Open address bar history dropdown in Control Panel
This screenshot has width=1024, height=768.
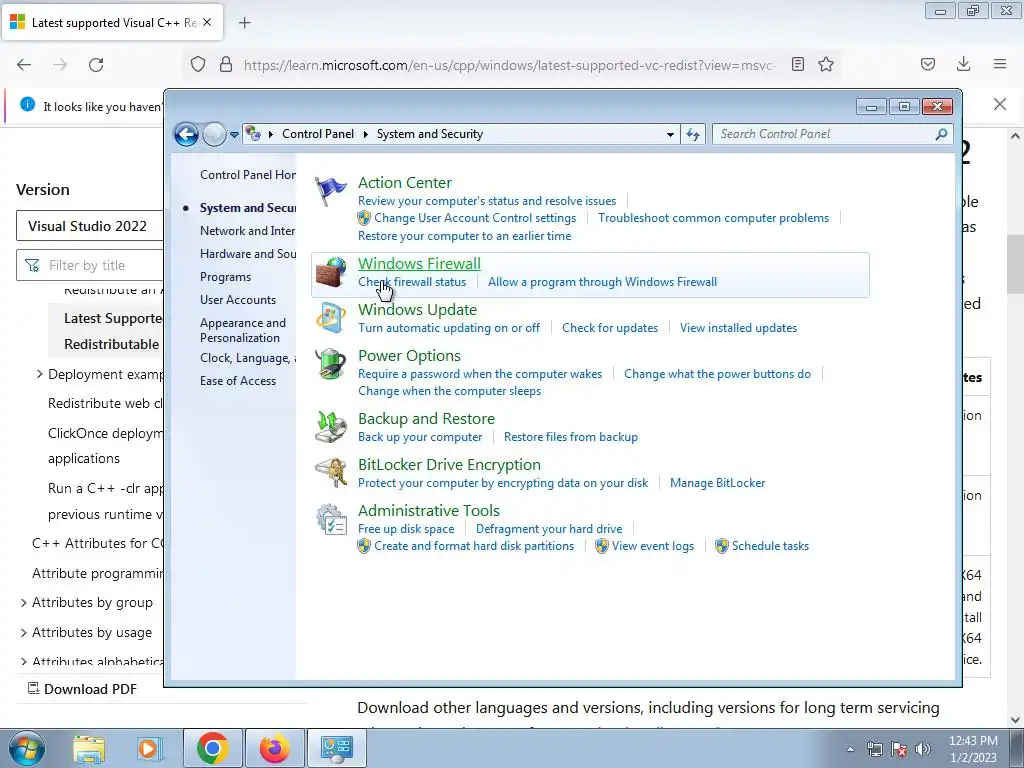tap(670, 135)
